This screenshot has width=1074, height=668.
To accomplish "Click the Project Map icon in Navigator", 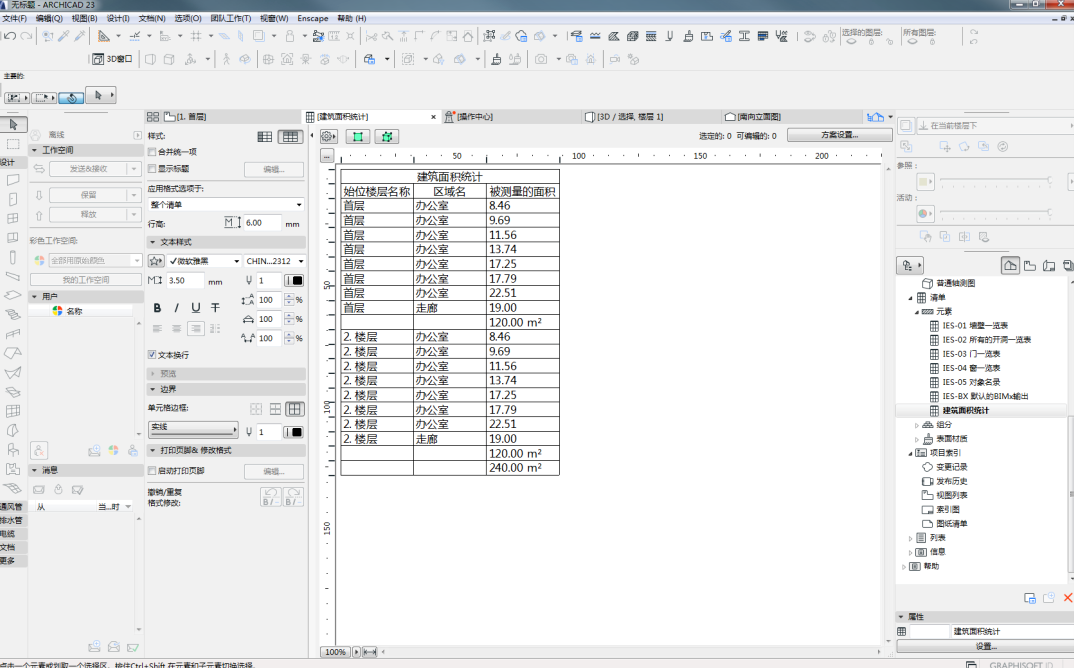I will click(1010, 265).
